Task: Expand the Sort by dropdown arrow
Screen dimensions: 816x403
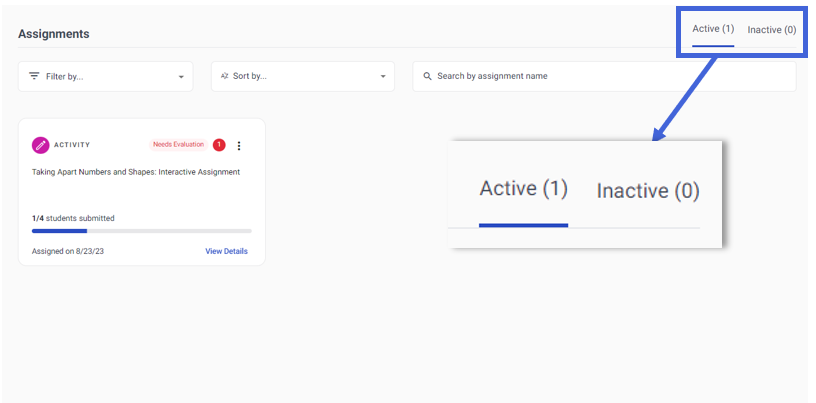Action: tap(383, 77)
